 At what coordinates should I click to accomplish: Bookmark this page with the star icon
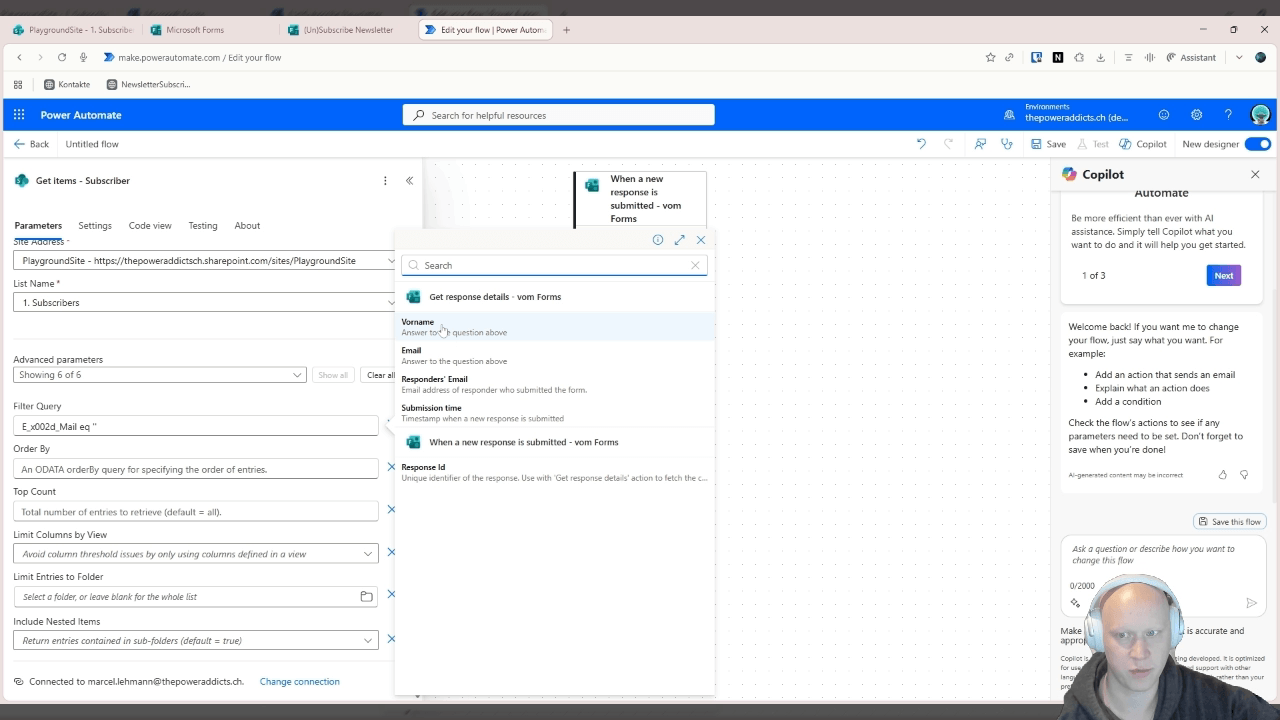(x=991, y=58)
